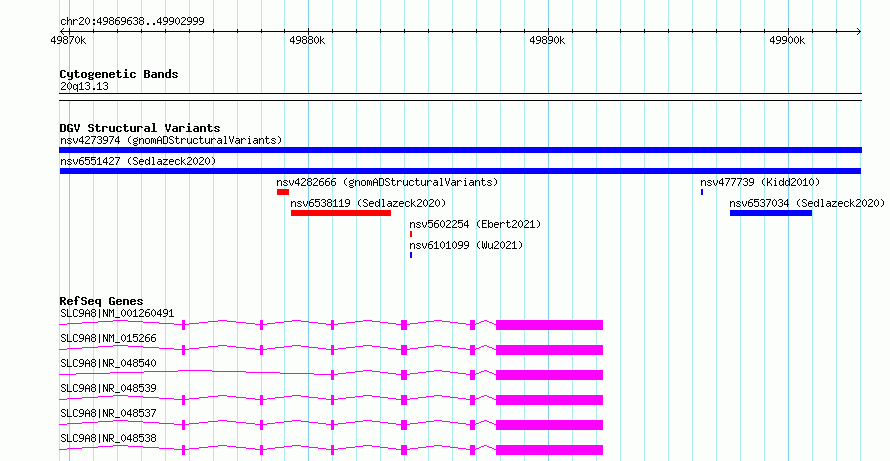The width and height of the screenshot is (890, 461).
Task: Open SLC9A8|NR_048539 transcript label
Action: (108, 388)
